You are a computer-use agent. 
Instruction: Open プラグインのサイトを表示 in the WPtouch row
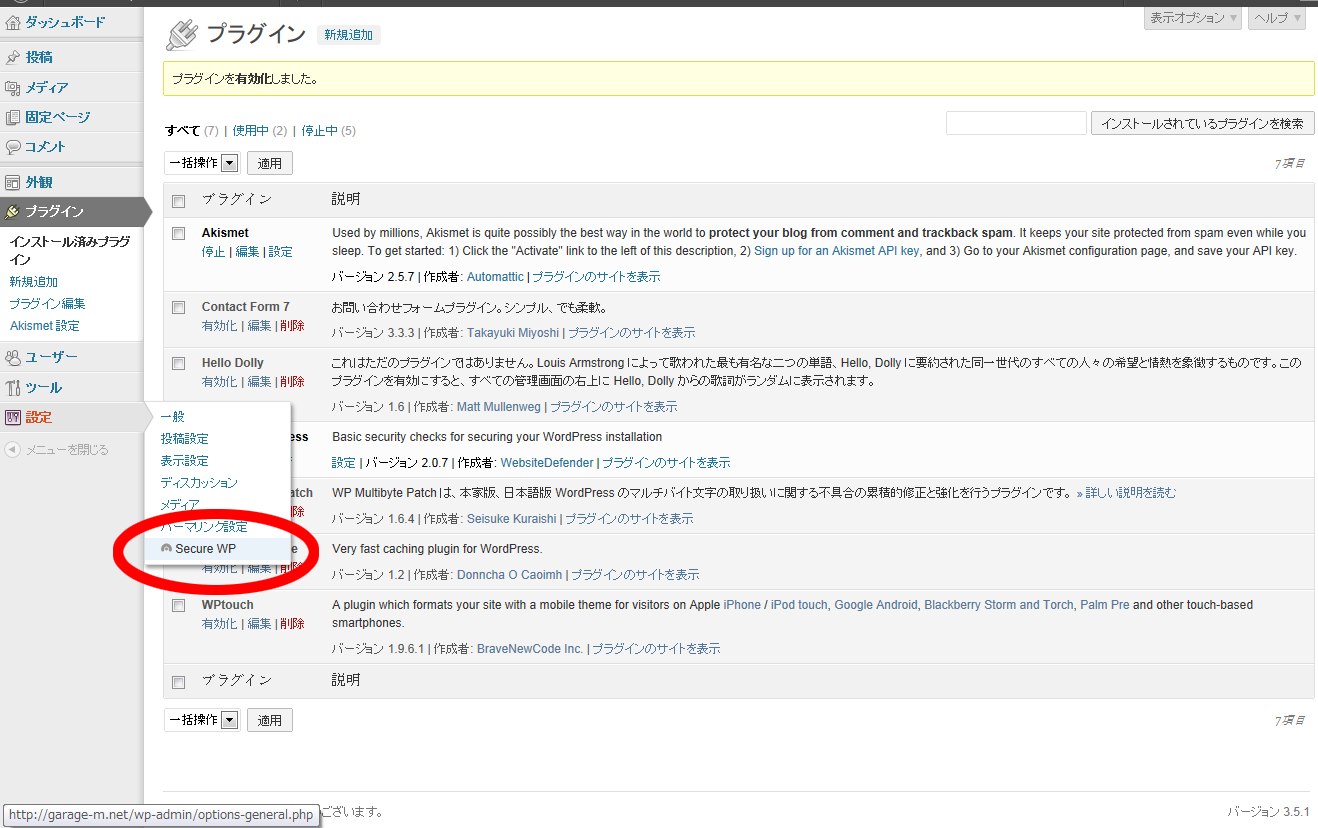pyautogui.click(x=656, y=649)
